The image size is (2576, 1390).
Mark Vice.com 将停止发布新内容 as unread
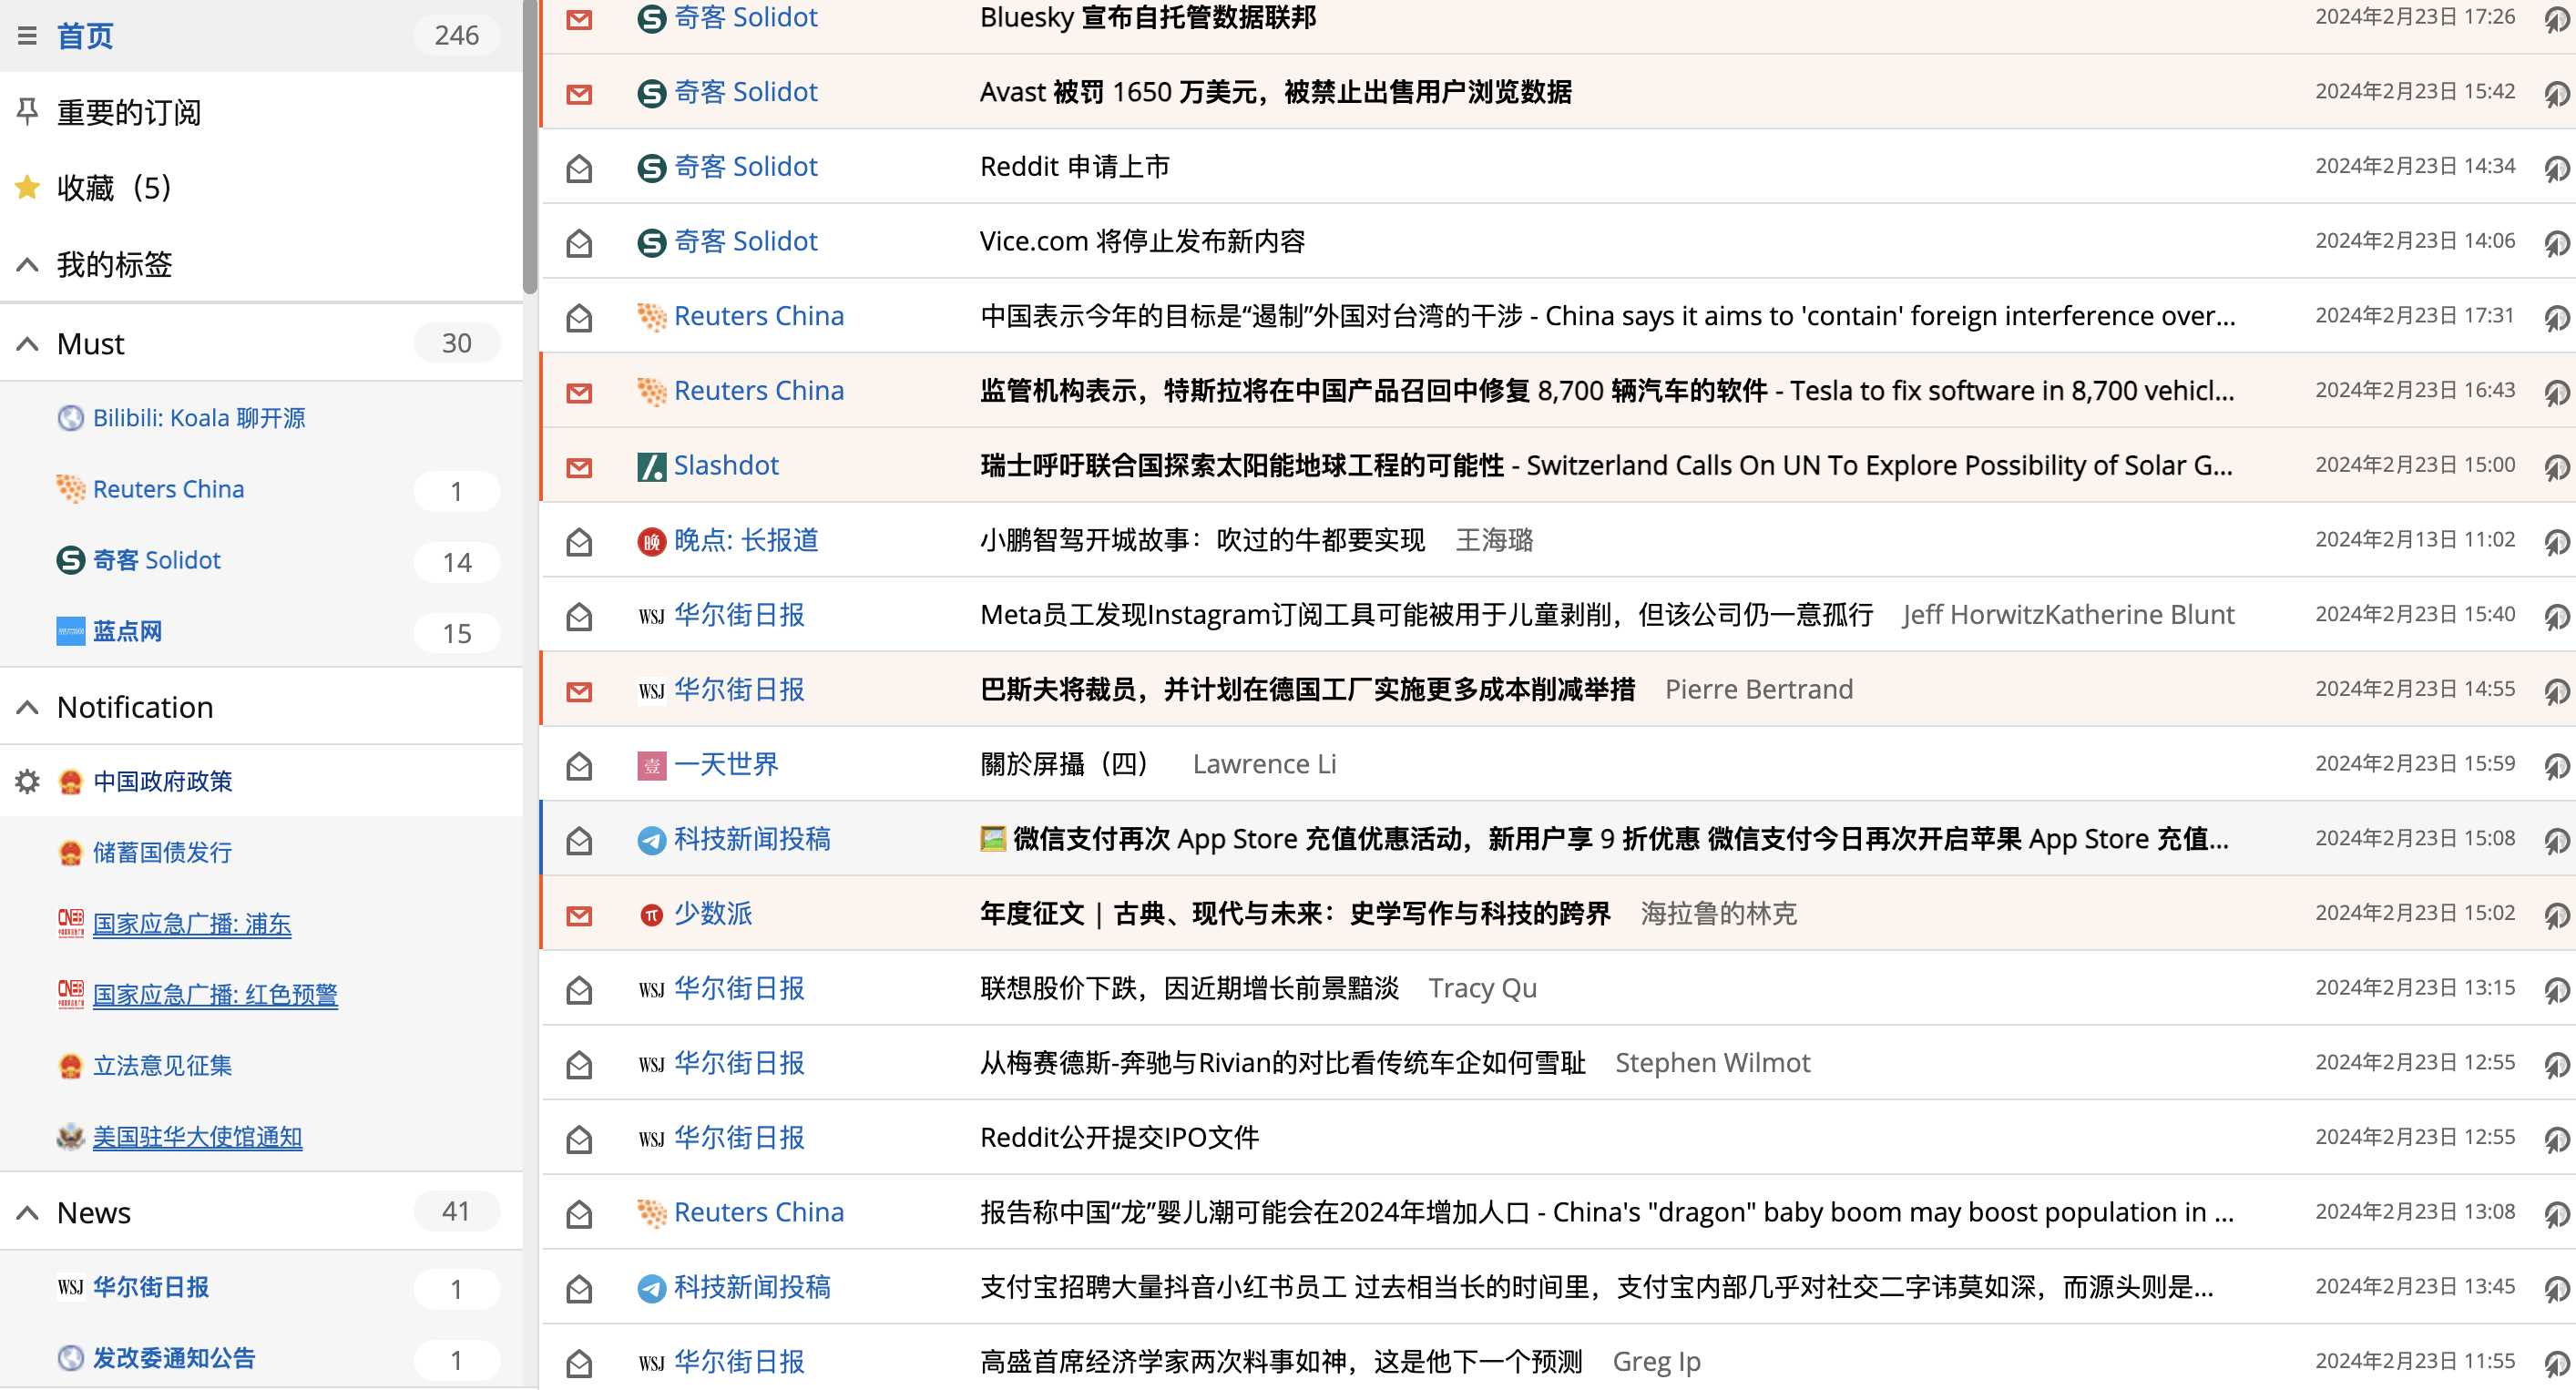pos(579,242)
